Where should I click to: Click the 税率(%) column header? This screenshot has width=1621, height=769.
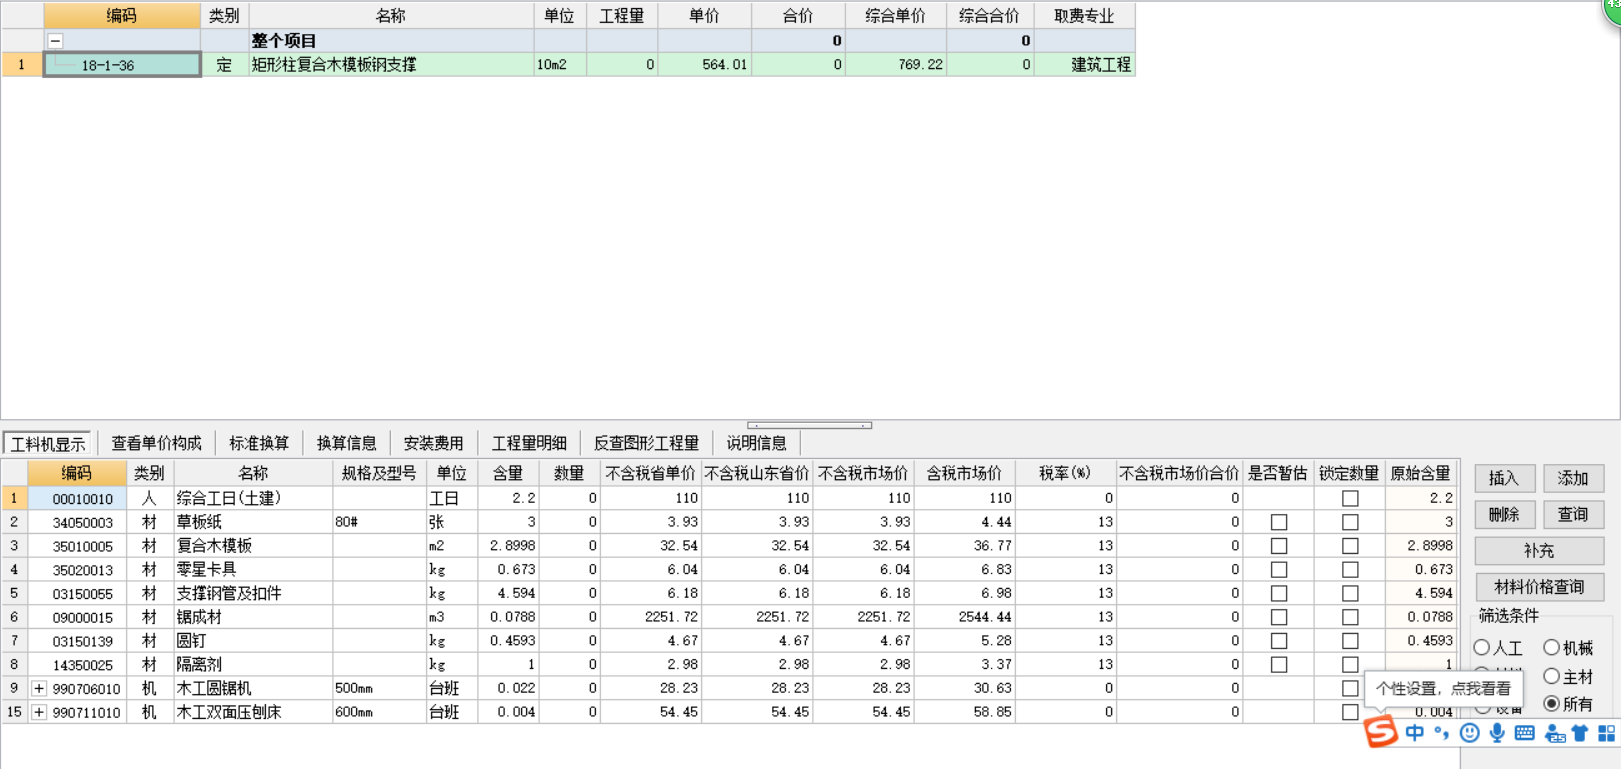point(1066,473)
